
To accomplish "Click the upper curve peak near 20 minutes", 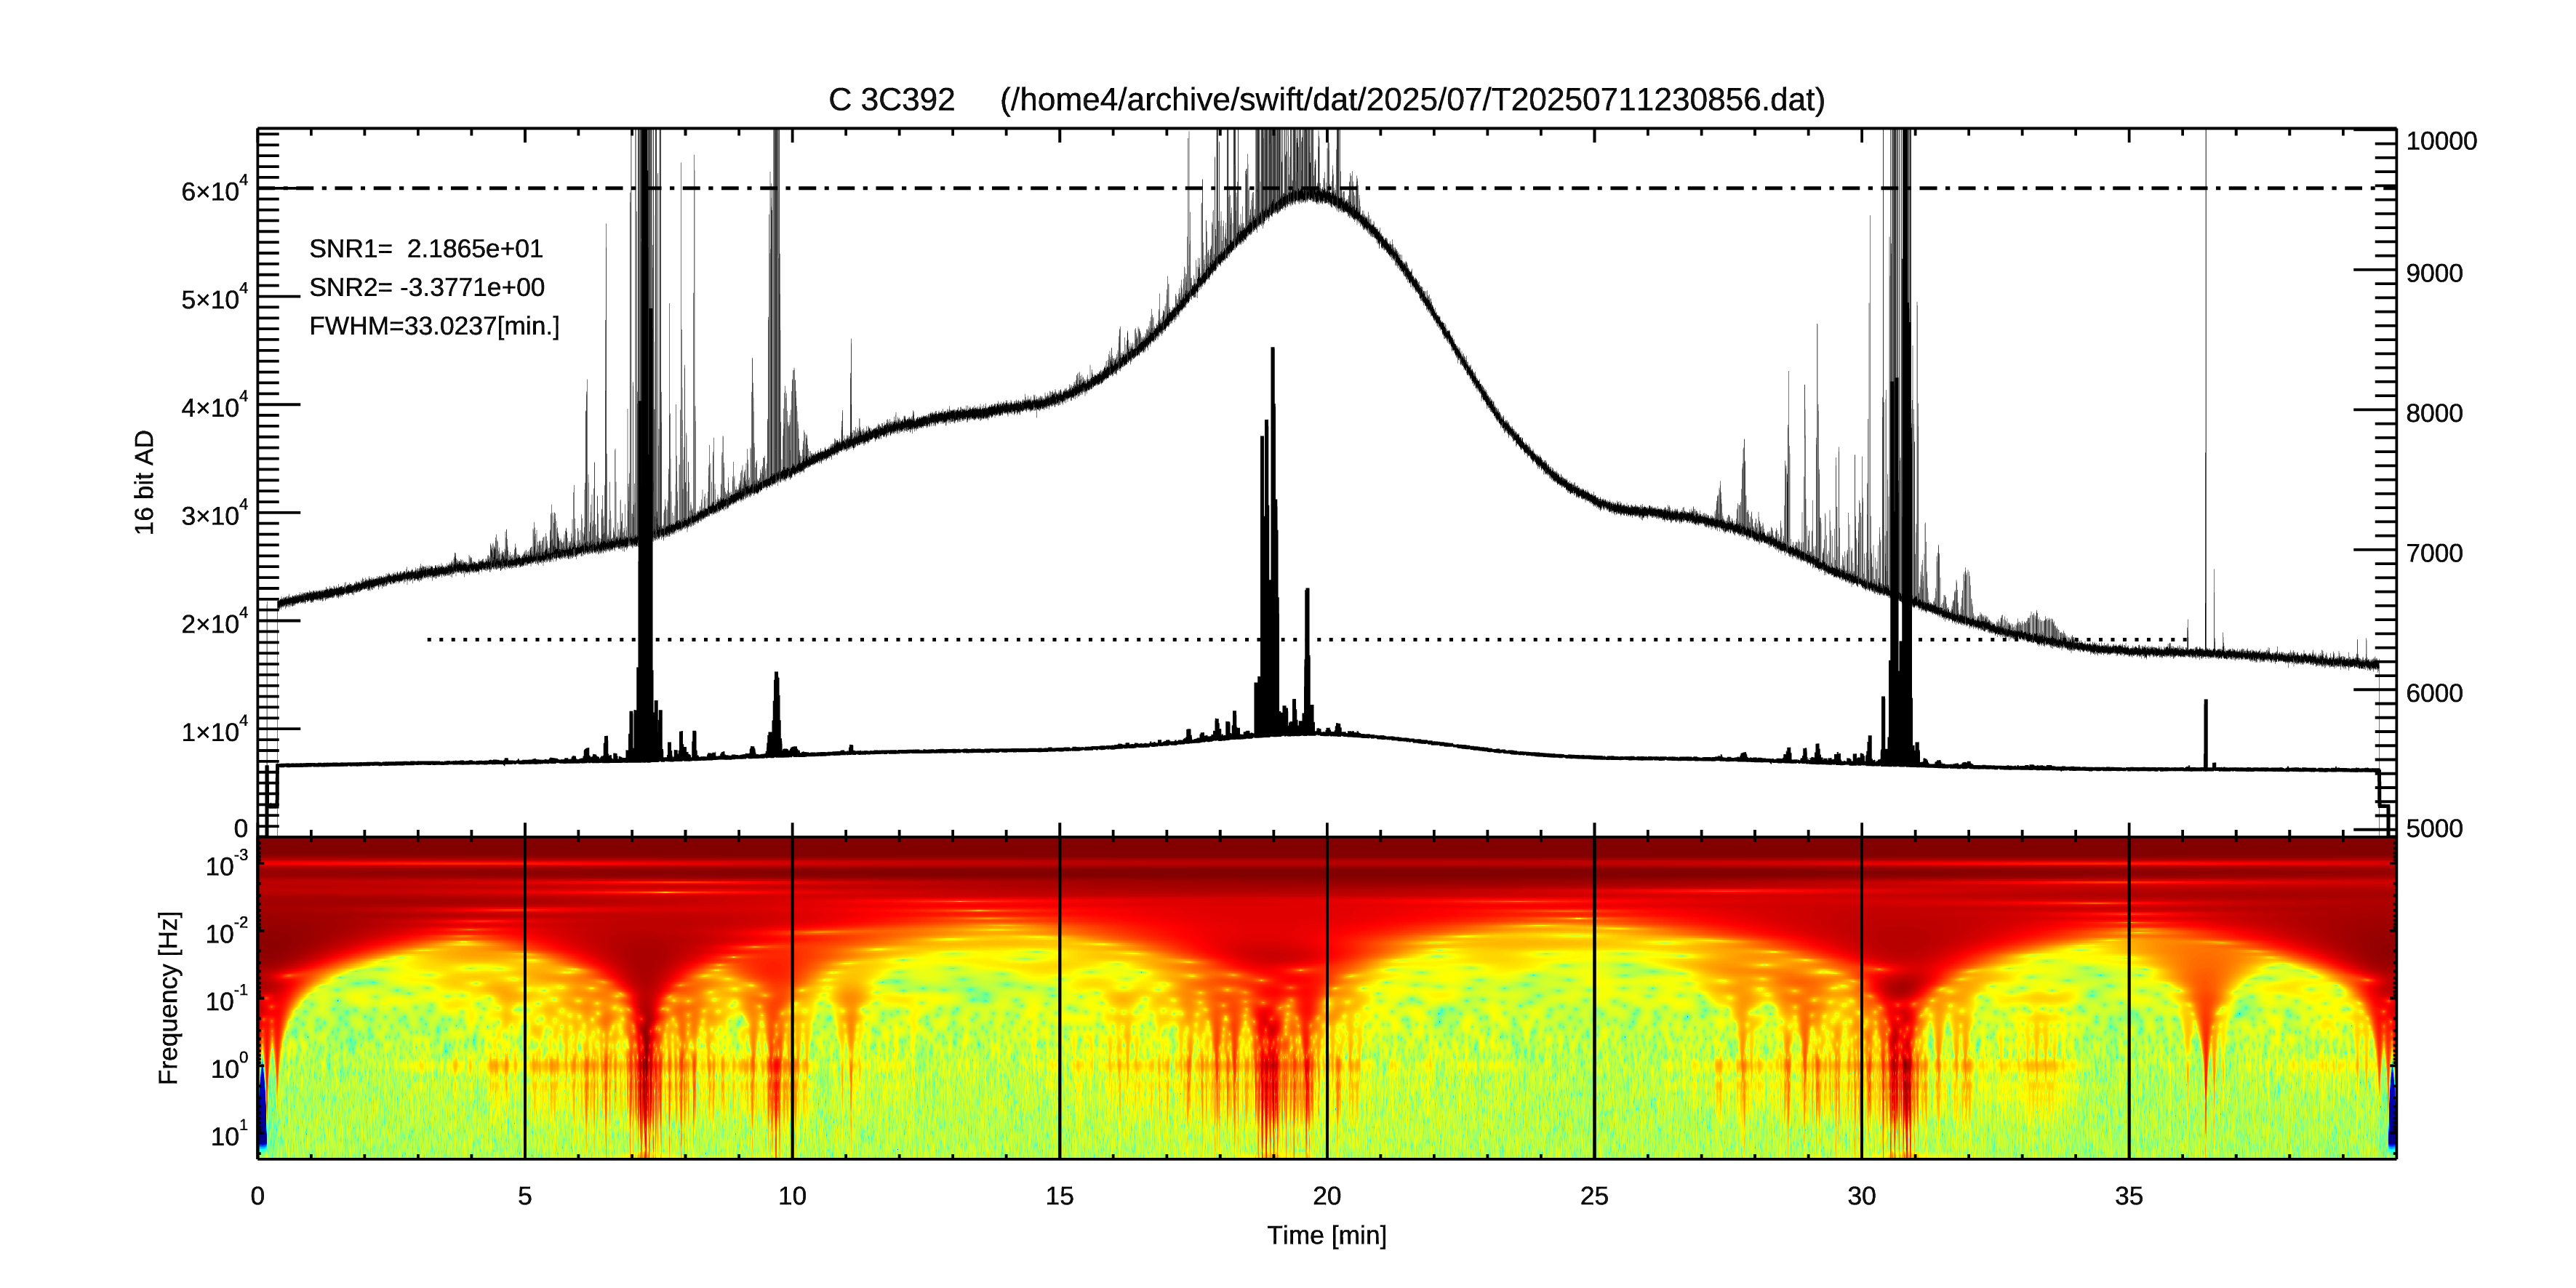I will [x=1310, y=194].
